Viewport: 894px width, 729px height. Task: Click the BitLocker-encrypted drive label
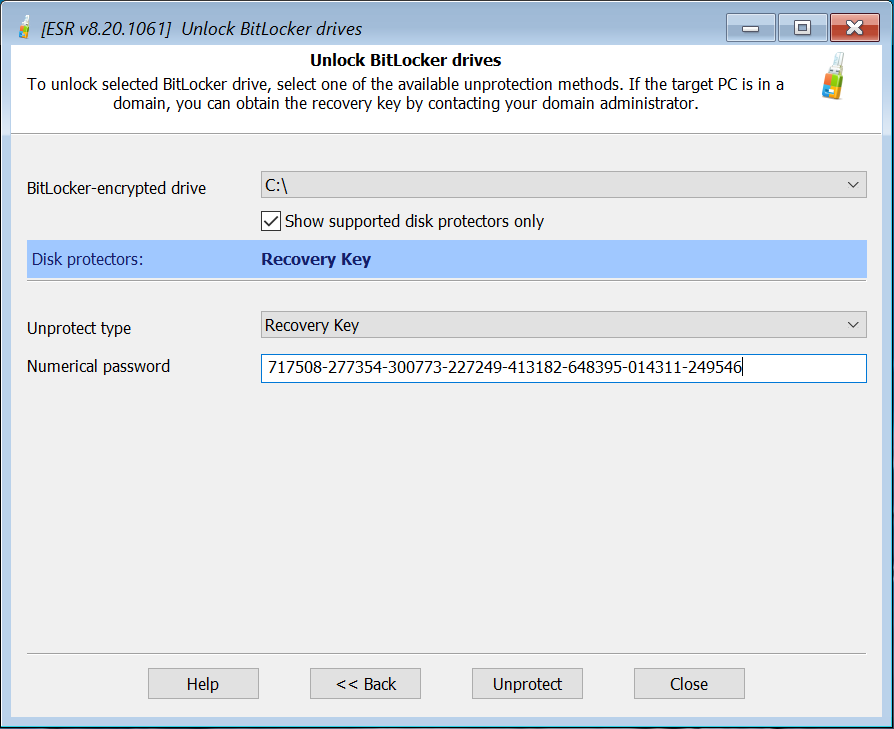pos(117,188)
